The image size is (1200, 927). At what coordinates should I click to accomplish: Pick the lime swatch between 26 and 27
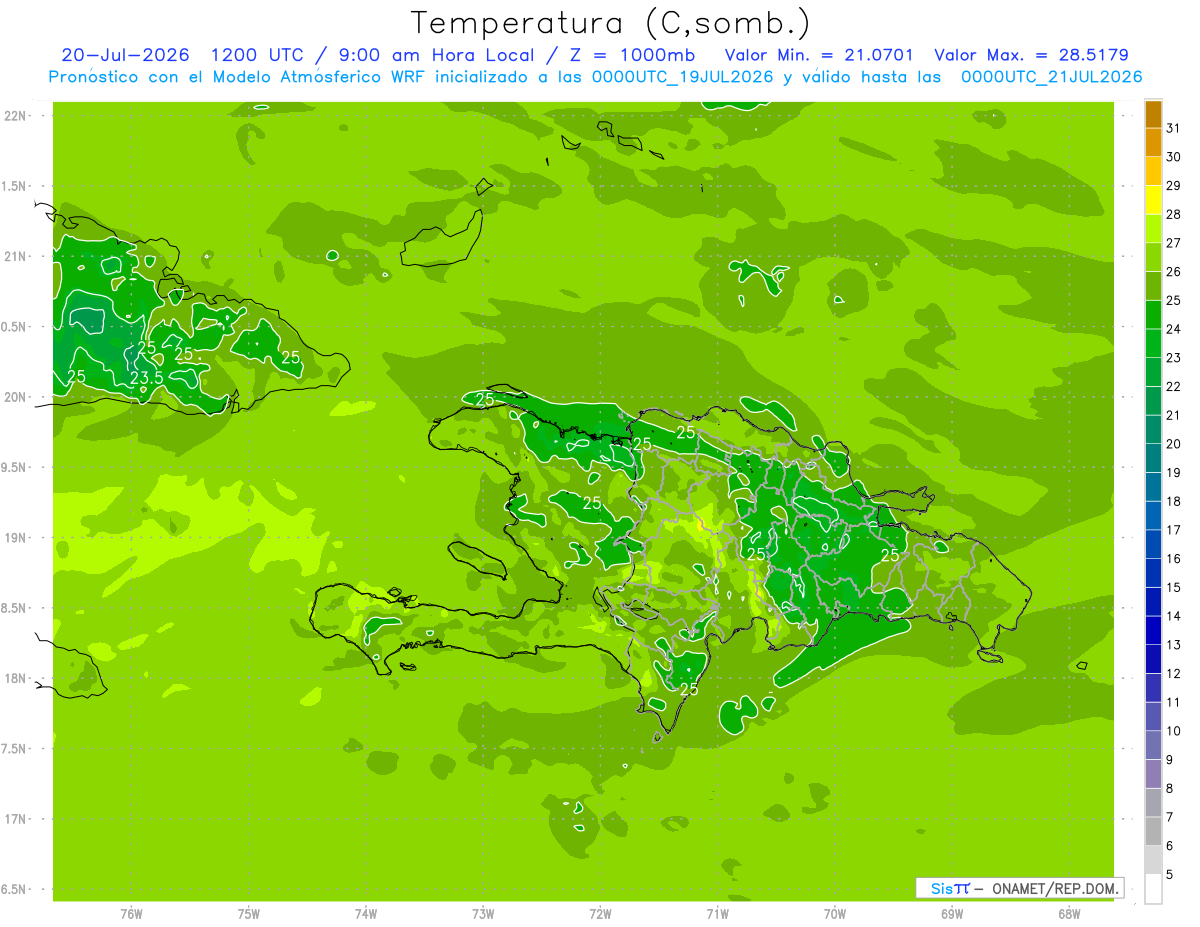point(1153,257)
